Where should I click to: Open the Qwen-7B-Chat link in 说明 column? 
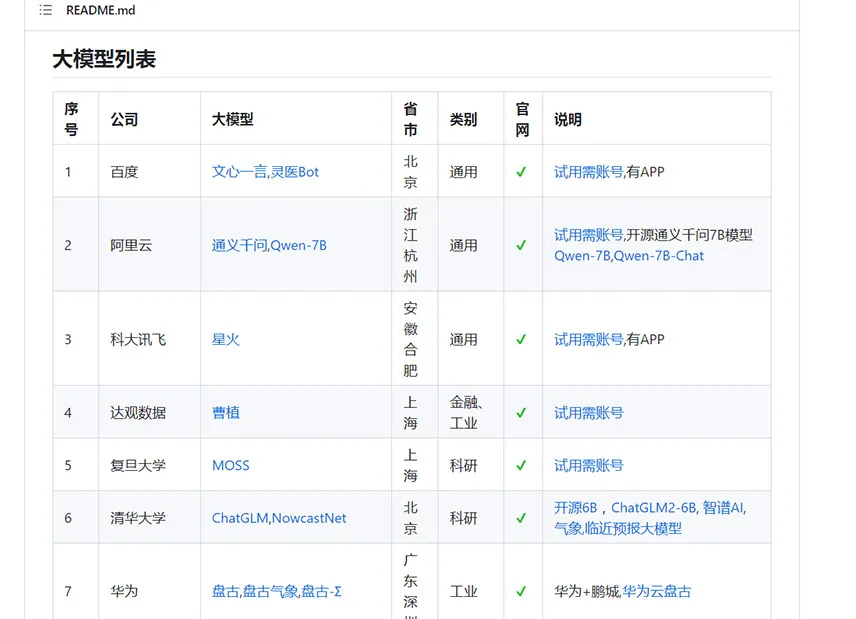[659, 255]
